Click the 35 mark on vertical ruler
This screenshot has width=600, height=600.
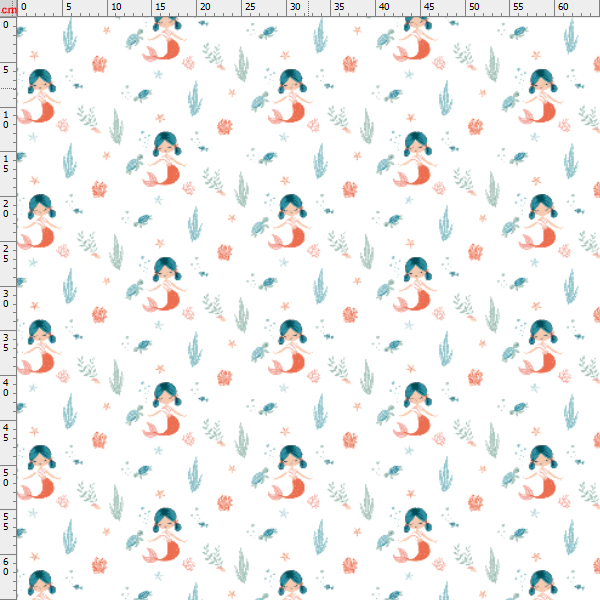(6, 343)
